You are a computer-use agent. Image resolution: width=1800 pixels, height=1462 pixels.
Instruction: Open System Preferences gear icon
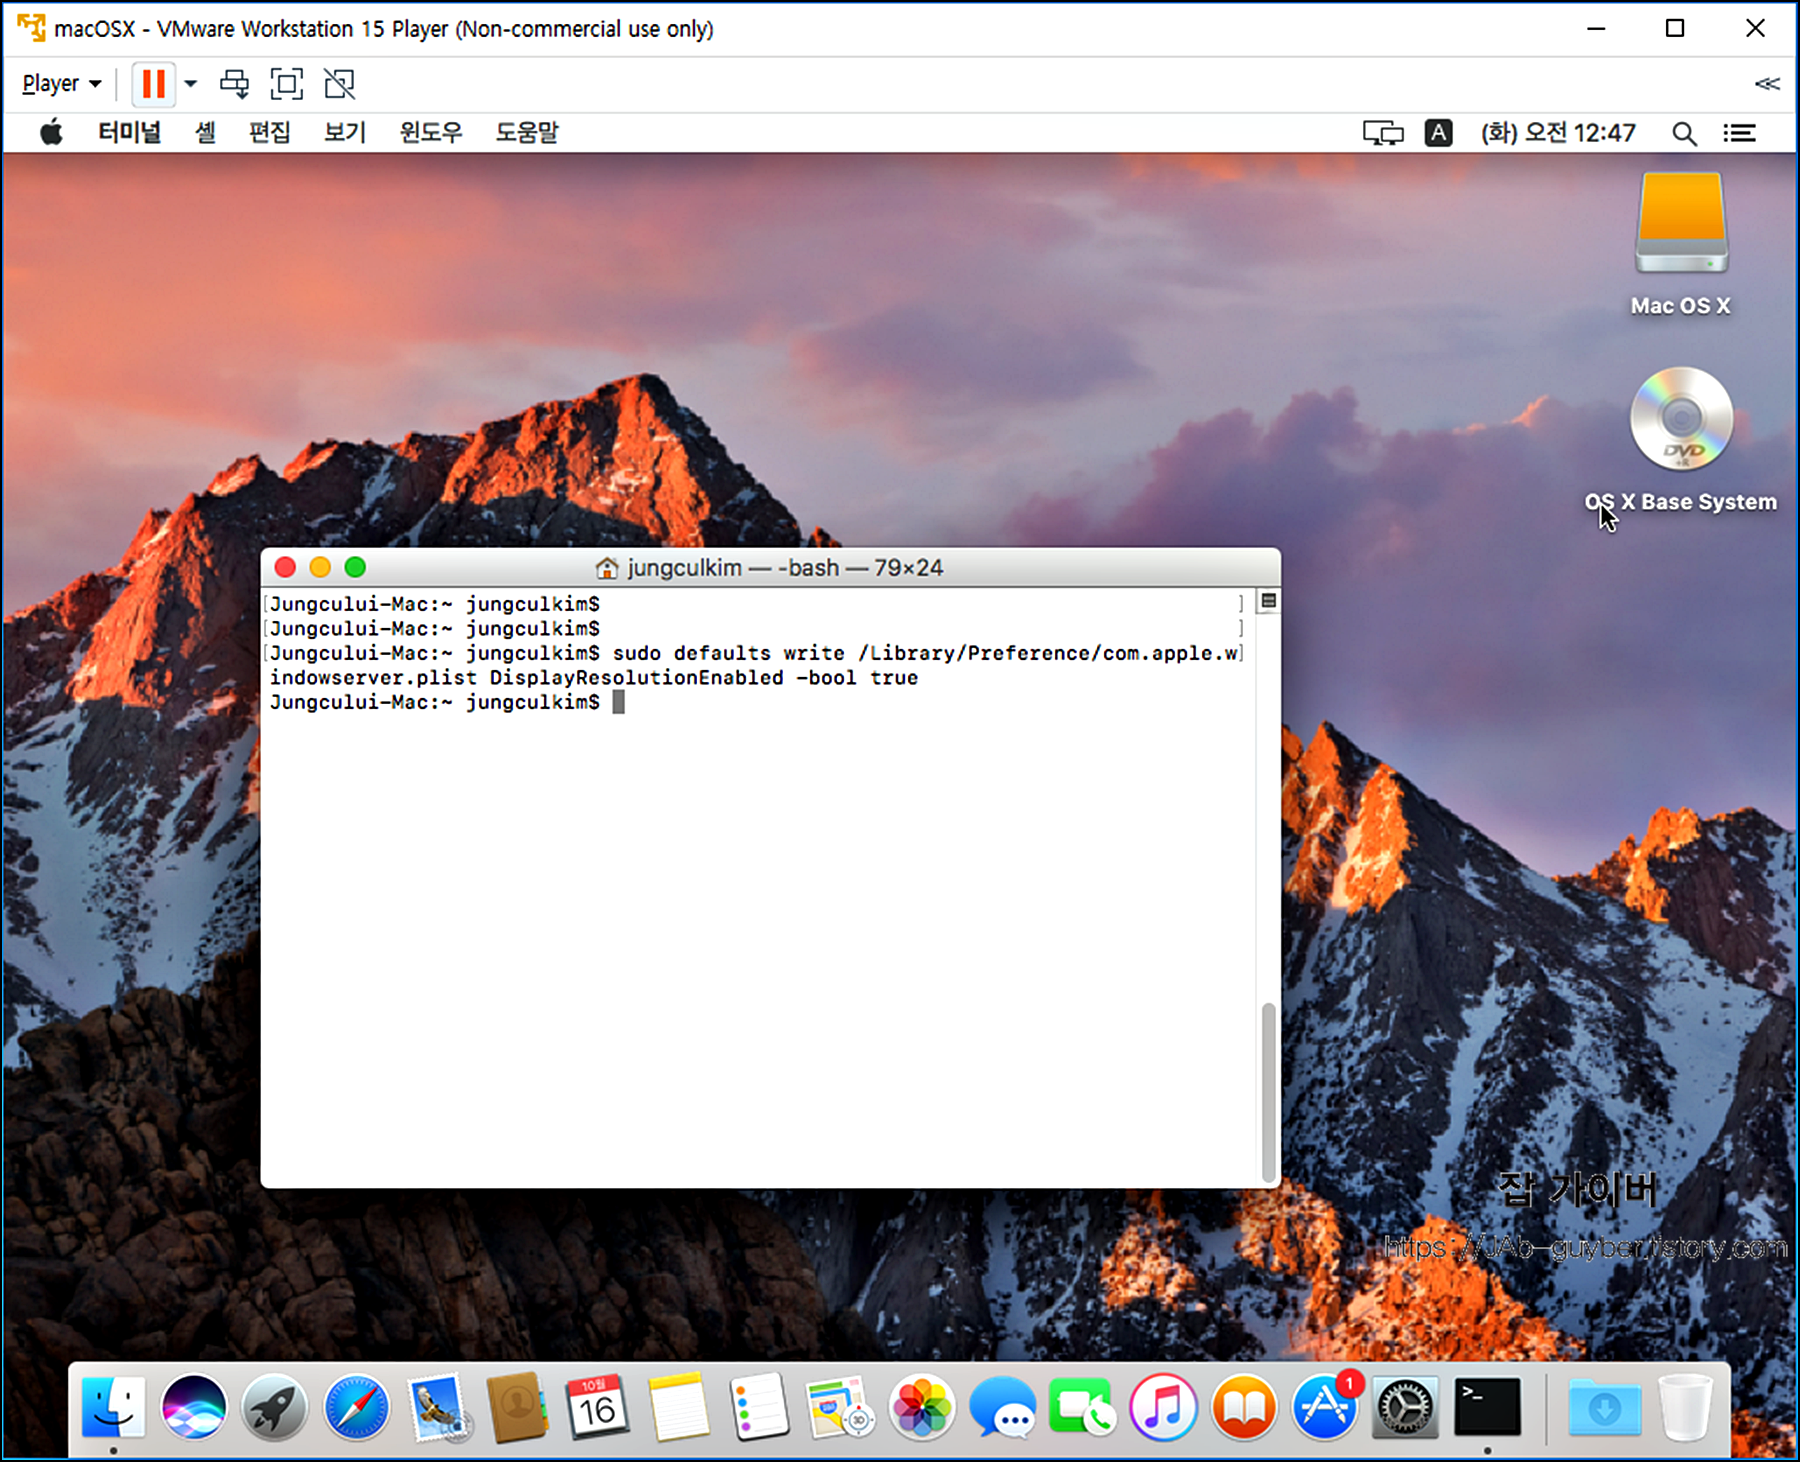pos(1405,1407)
